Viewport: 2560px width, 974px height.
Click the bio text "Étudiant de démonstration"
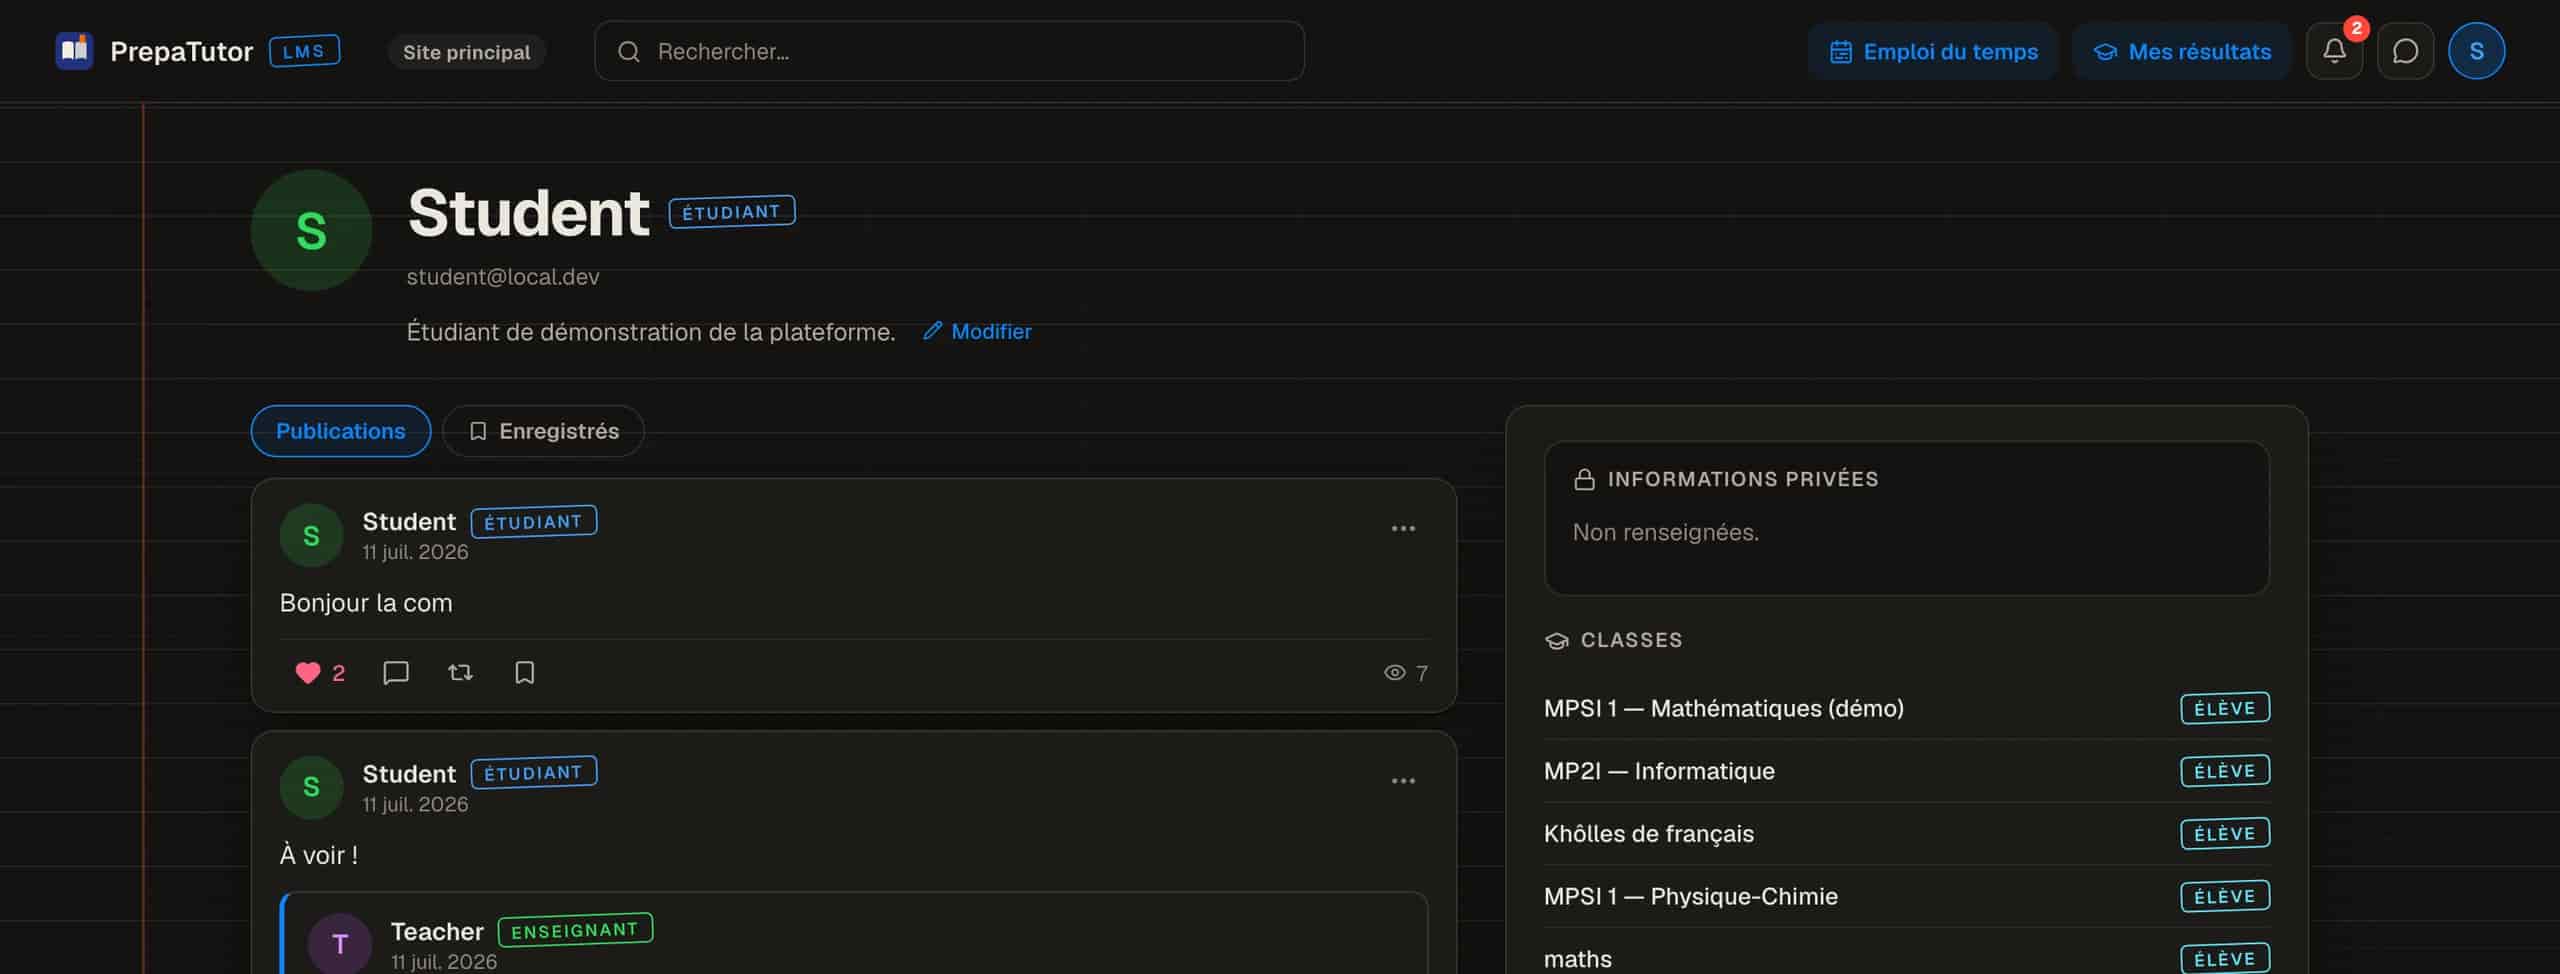[x=651, y=332]
